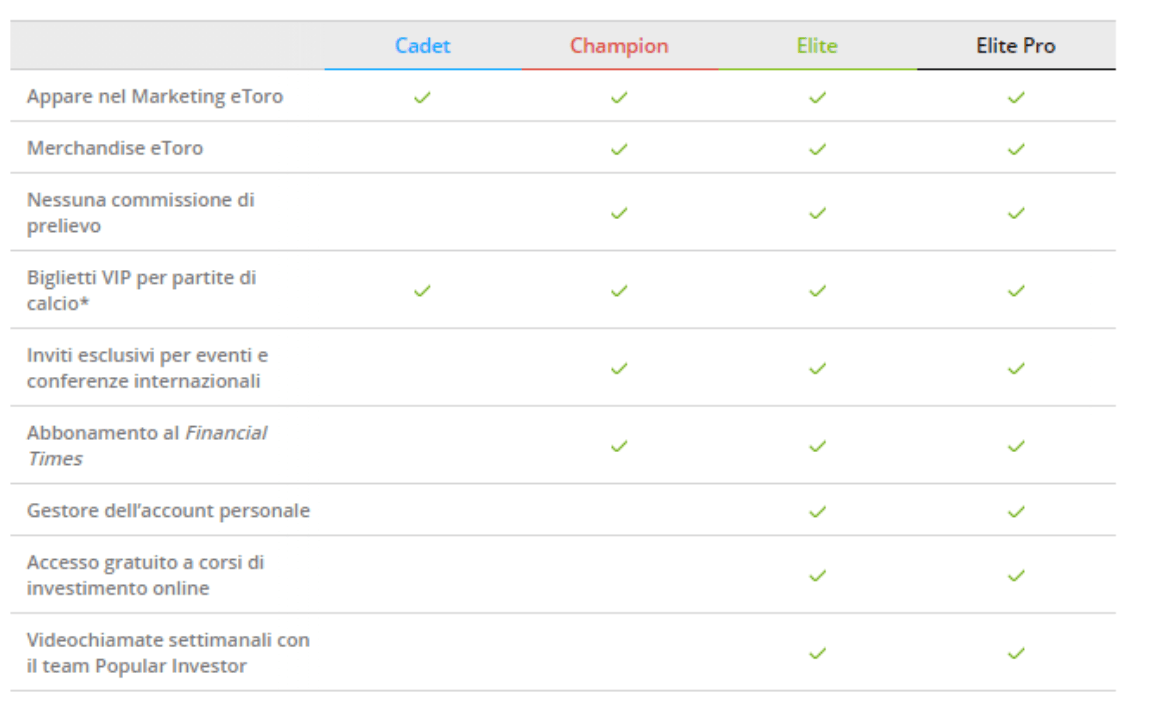Click the Champion checkmark in Merchandise eToro row
Viewport: 1166px width, 710px height.
[x=619, y=148]
